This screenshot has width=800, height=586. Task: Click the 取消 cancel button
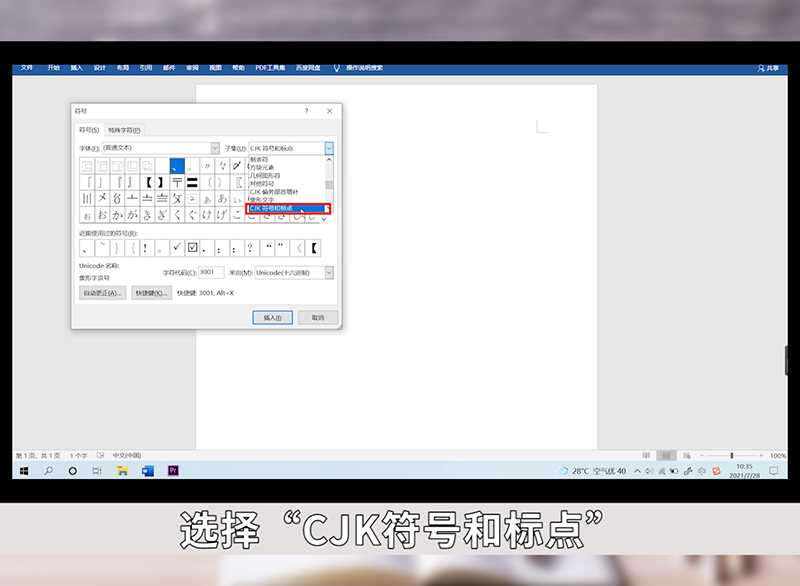[318, 317]
